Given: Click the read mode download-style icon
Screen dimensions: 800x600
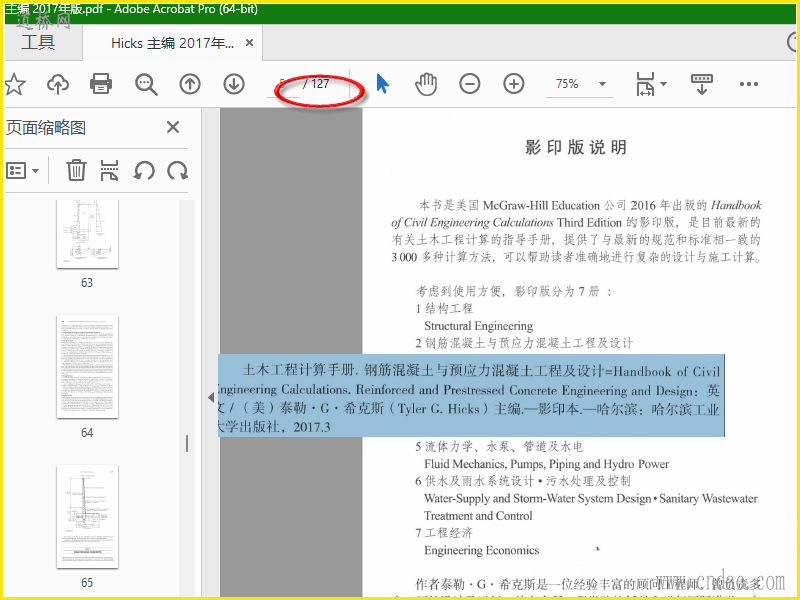Looking at the screenshot, I should coord(702,84).
